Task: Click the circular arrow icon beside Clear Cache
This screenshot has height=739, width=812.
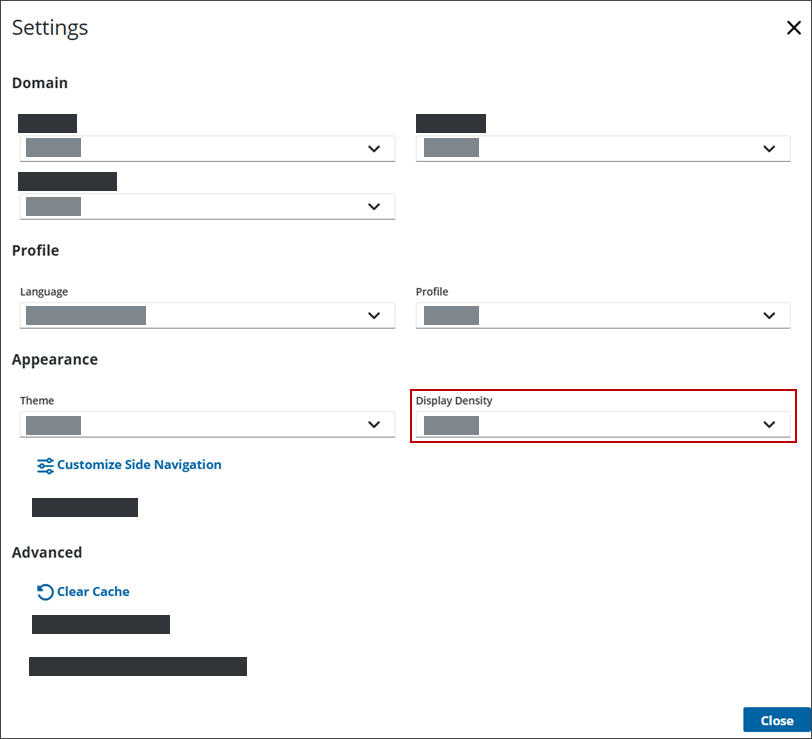Action: coord(45,592)
